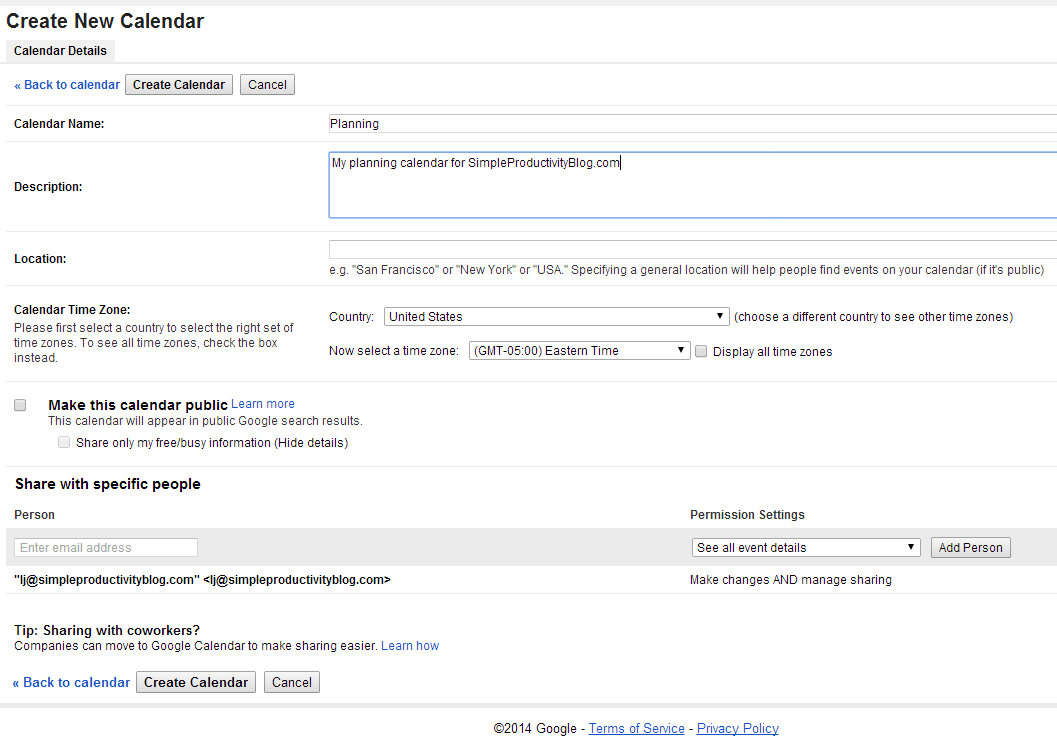1057x755 pixels.
Task: Click the bottom Cancel button
Action: click(x=291, y=682)
